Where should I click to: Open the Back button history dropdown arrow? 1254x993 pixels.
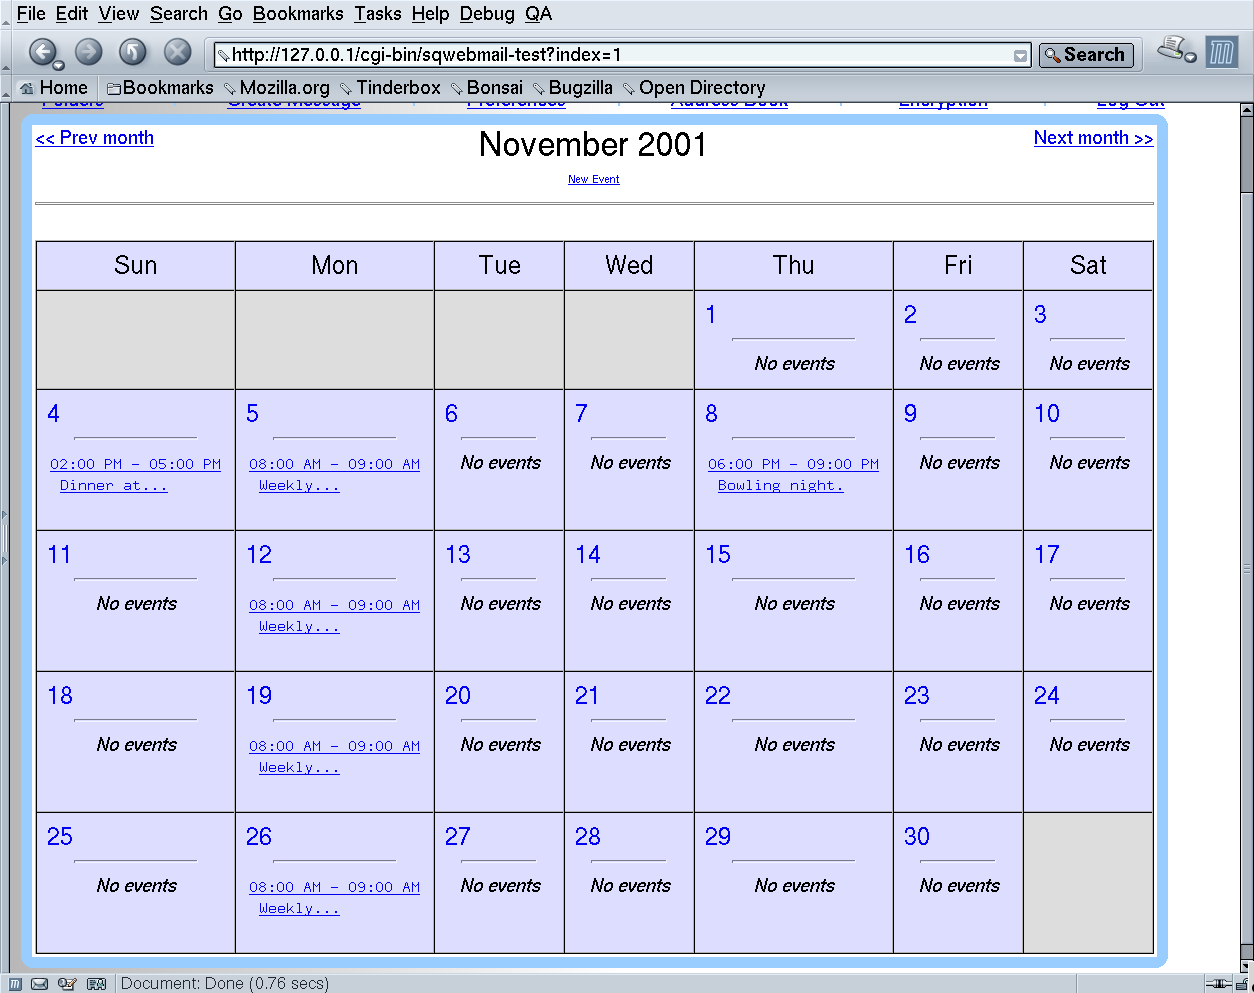tap(58, 66)
